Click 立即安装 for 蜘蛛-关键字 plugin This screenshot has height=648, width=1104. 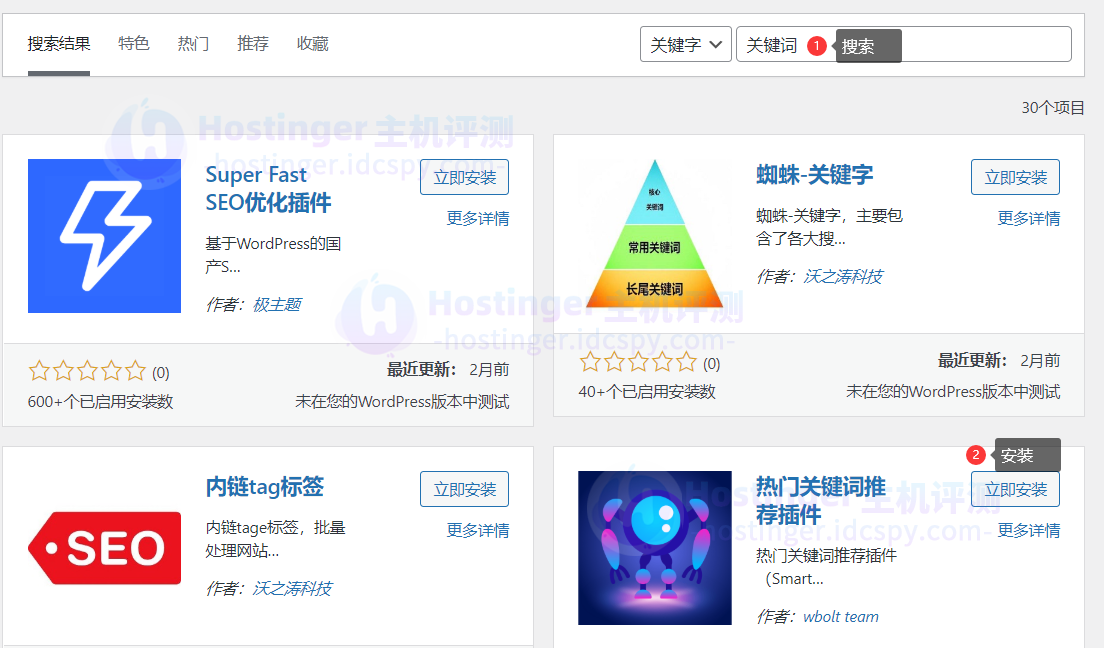point(1015,177)
